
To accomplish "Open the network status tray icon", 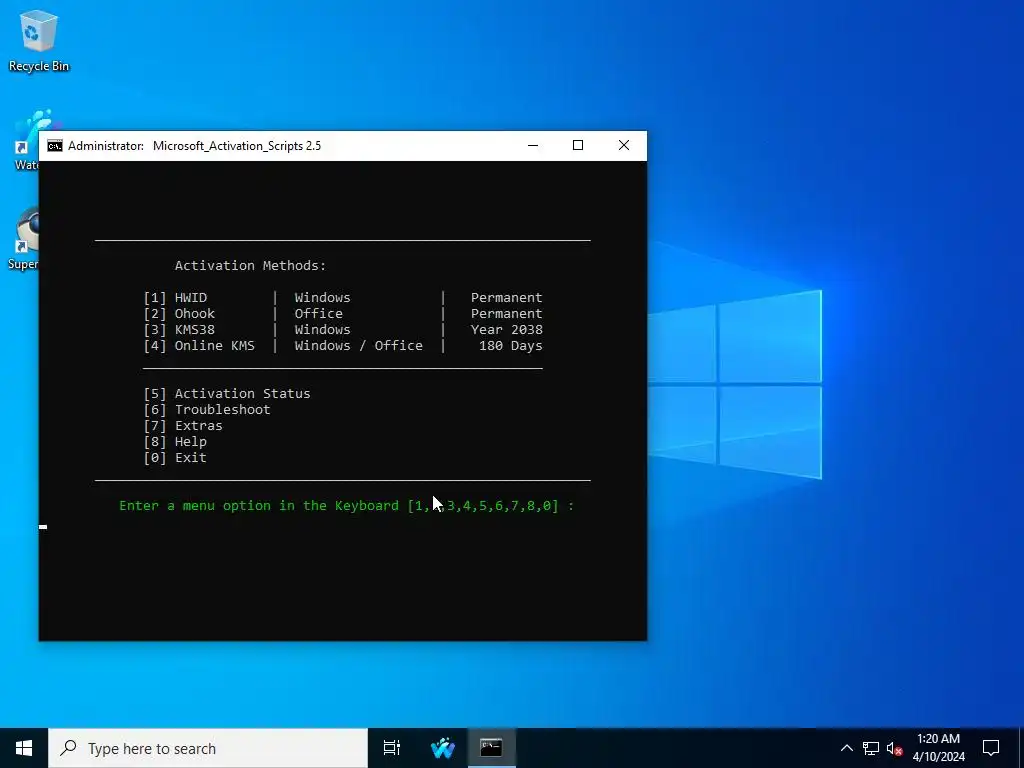I will tap(871, 748).
